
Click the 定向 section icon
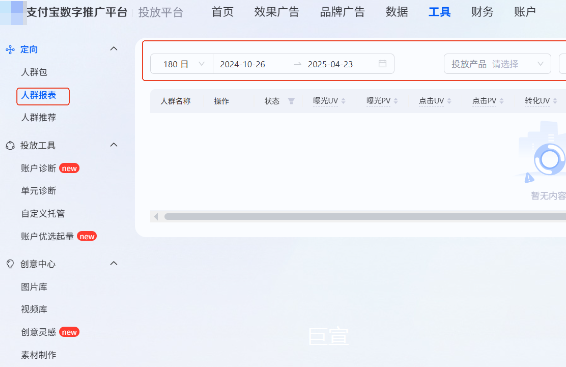tap(10, 49)
